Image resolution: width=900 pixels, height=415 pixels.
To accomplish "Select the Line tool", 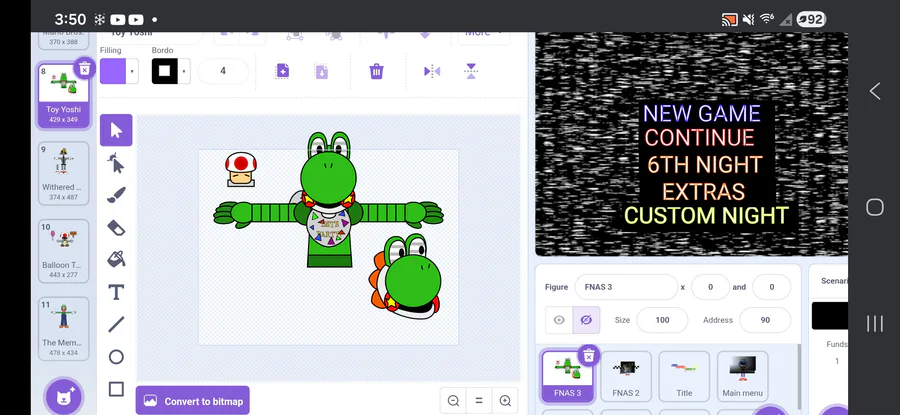I will click(116, 324).
